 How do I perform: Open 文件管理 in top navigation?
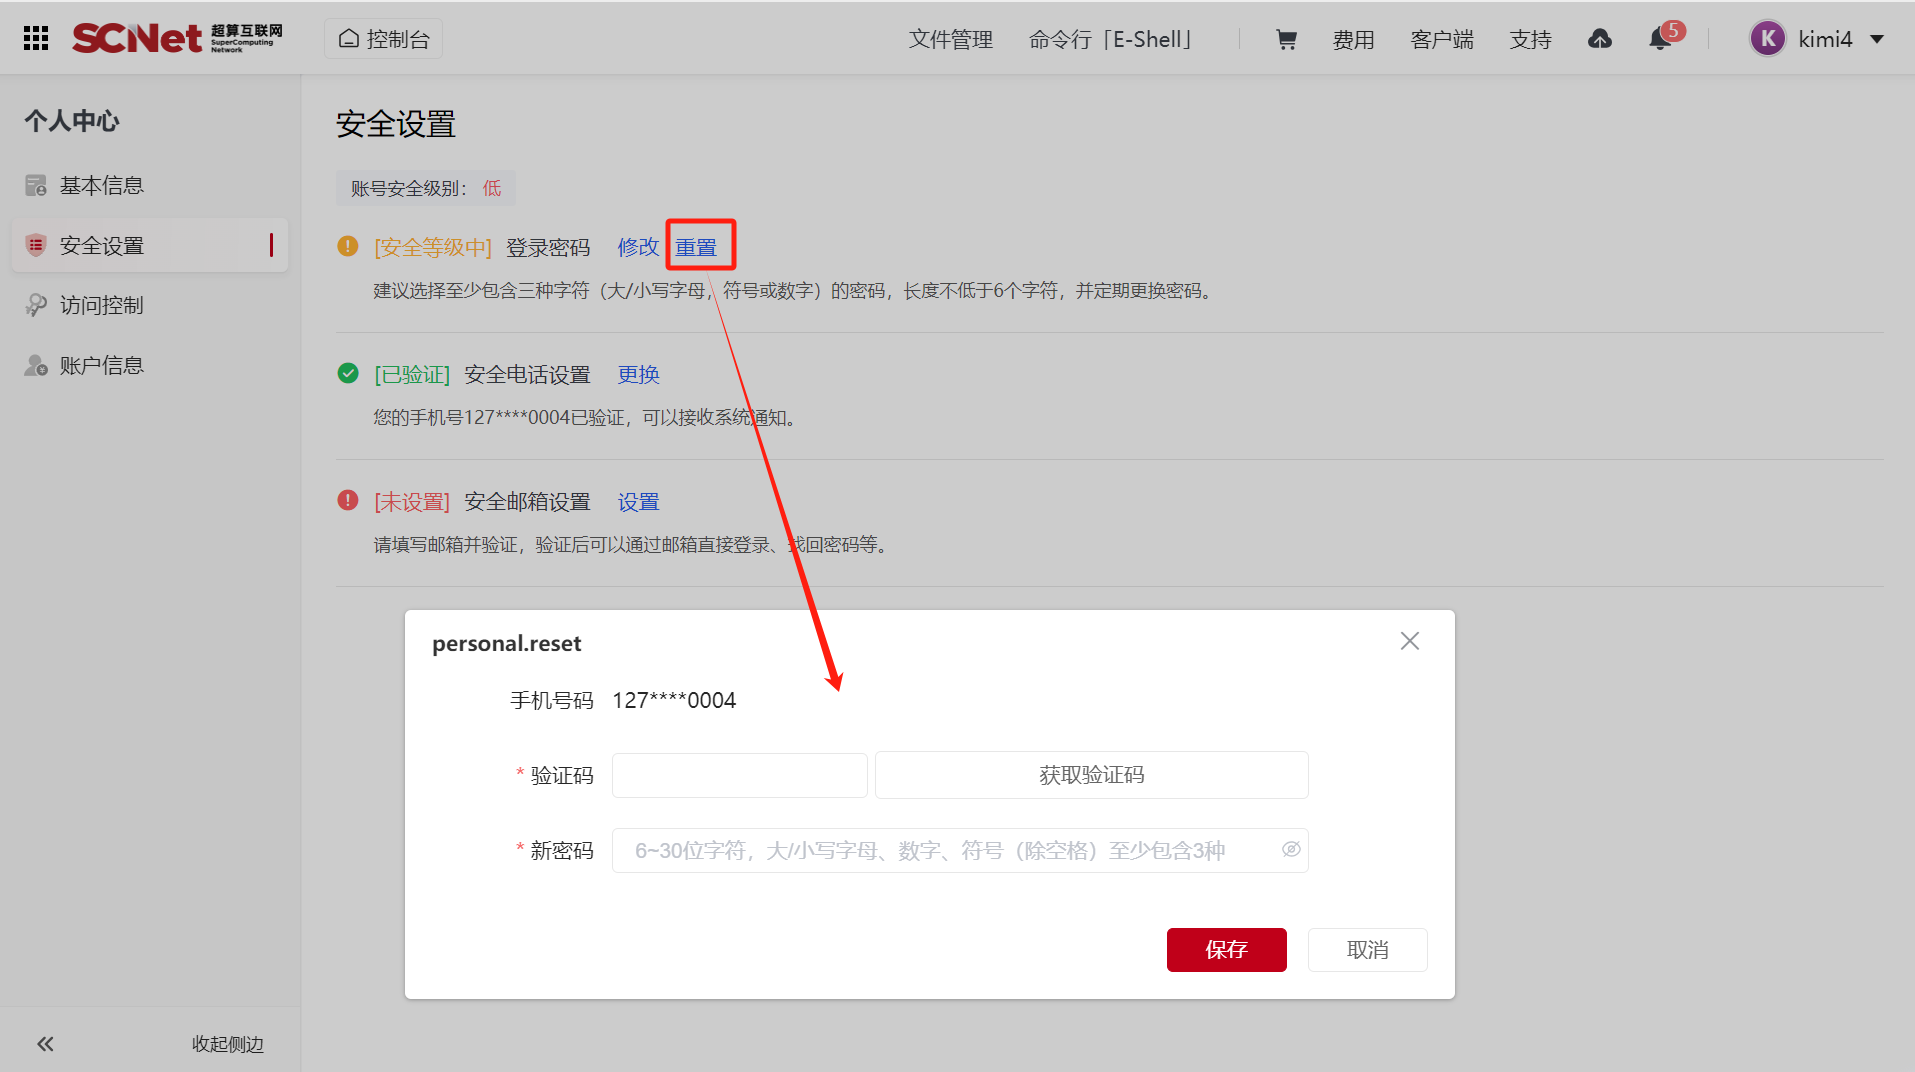950,39
